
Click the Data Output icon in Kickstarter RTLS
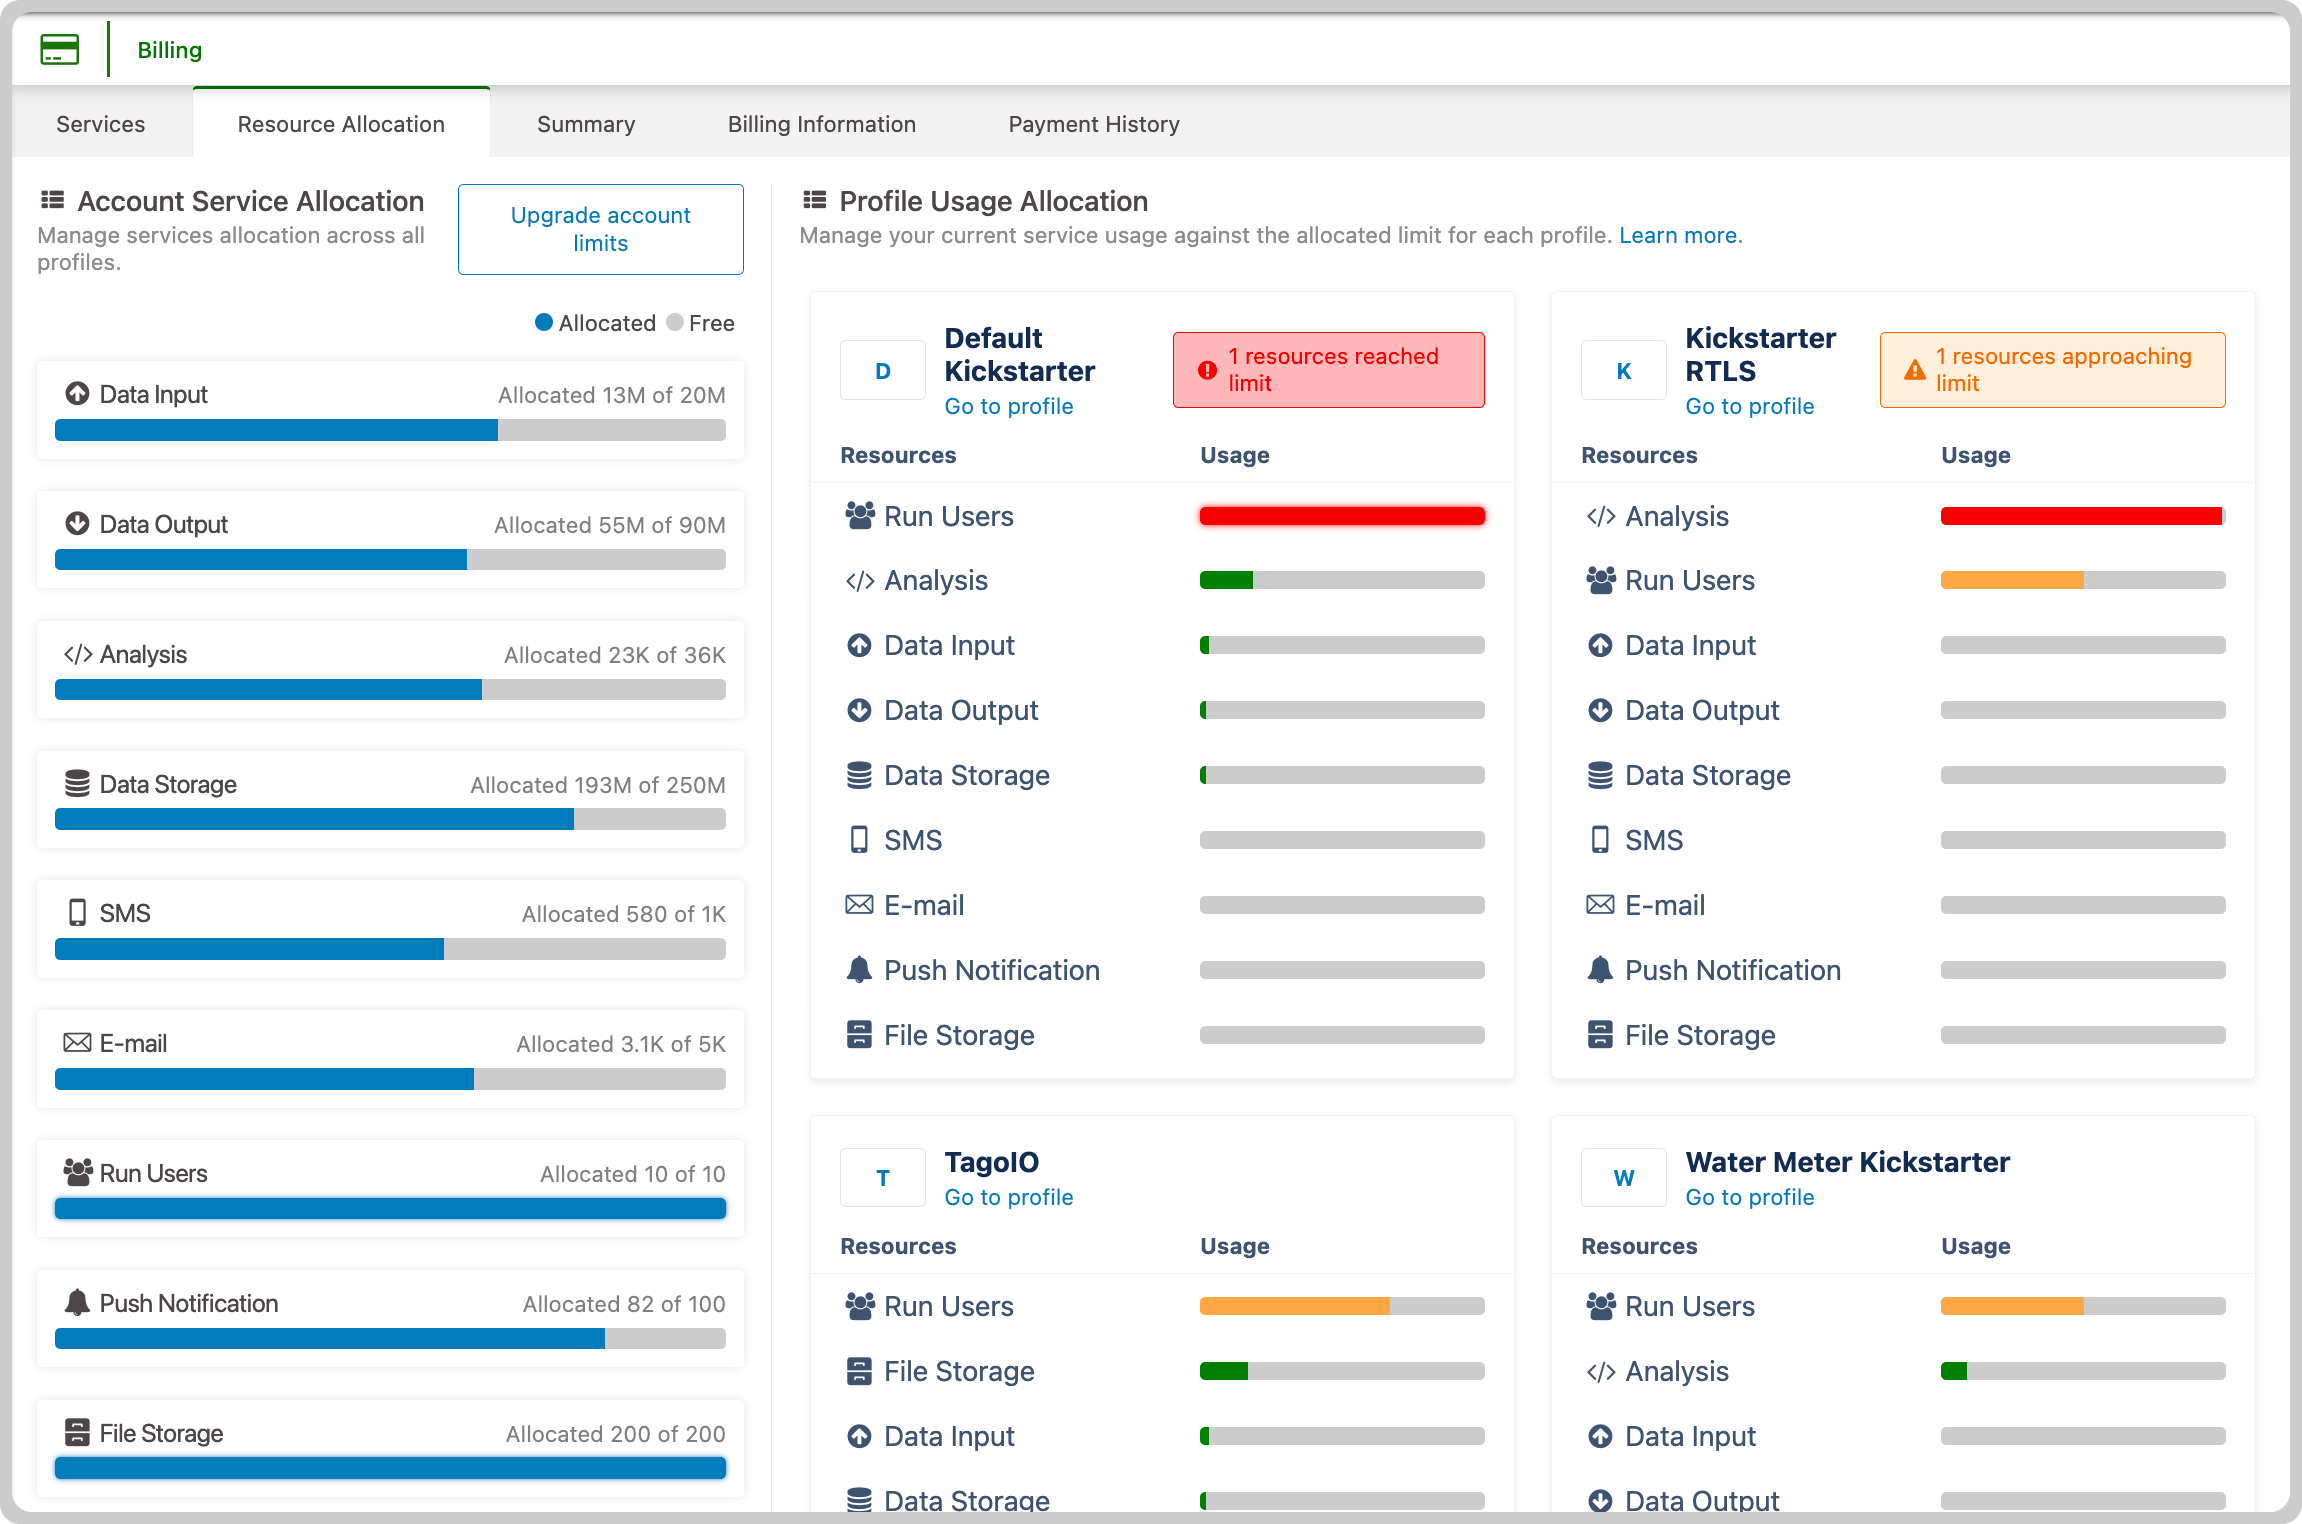pyautogui.click(x=1600, y=710)
